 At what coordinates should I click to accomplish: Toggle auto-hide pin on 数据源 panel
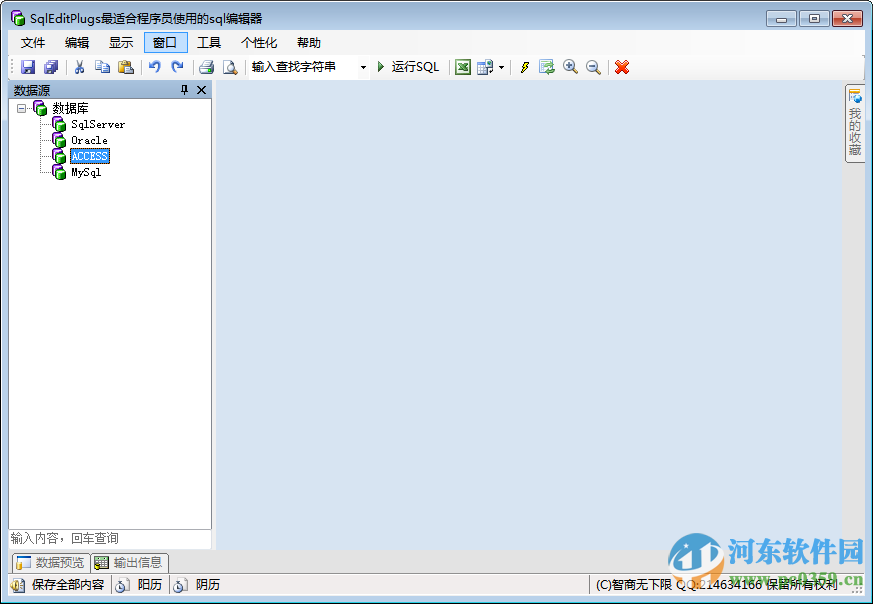[183, 89]
